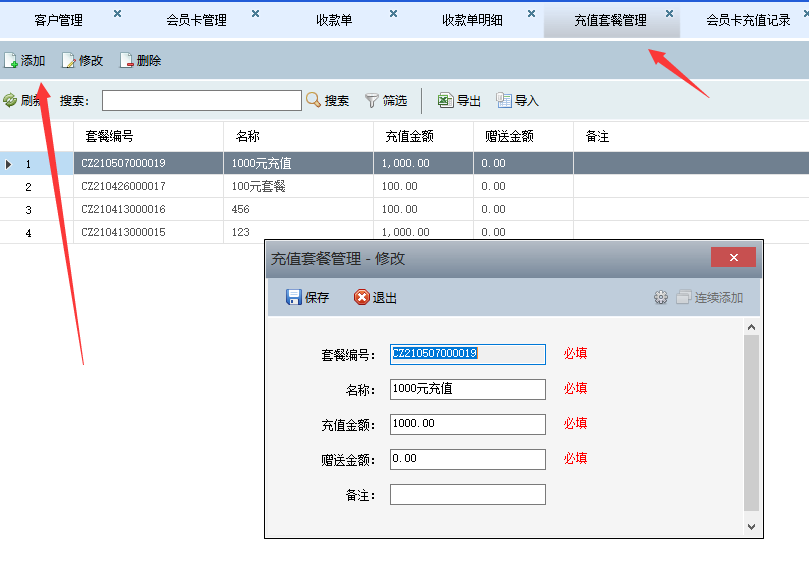Viewport: 809px width, 580px height.
Task: Click the dialog scrollbar down arrow
Action: (x=752, y=526)
